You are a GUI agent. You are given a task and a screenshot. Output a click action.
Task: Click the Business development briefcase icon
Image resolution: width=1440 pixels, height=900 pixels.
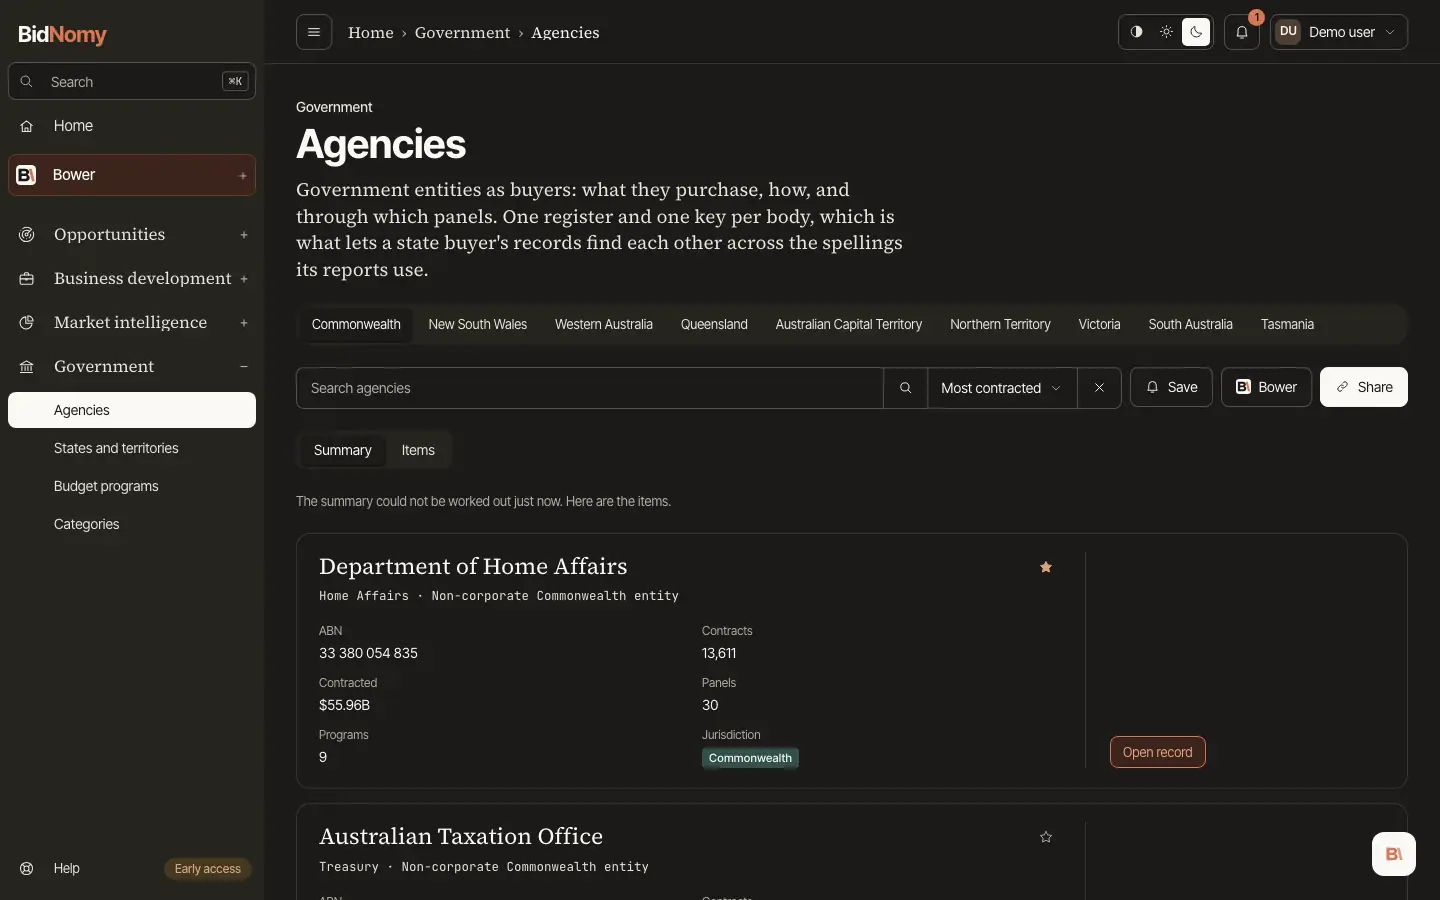[x=27, y=279]
